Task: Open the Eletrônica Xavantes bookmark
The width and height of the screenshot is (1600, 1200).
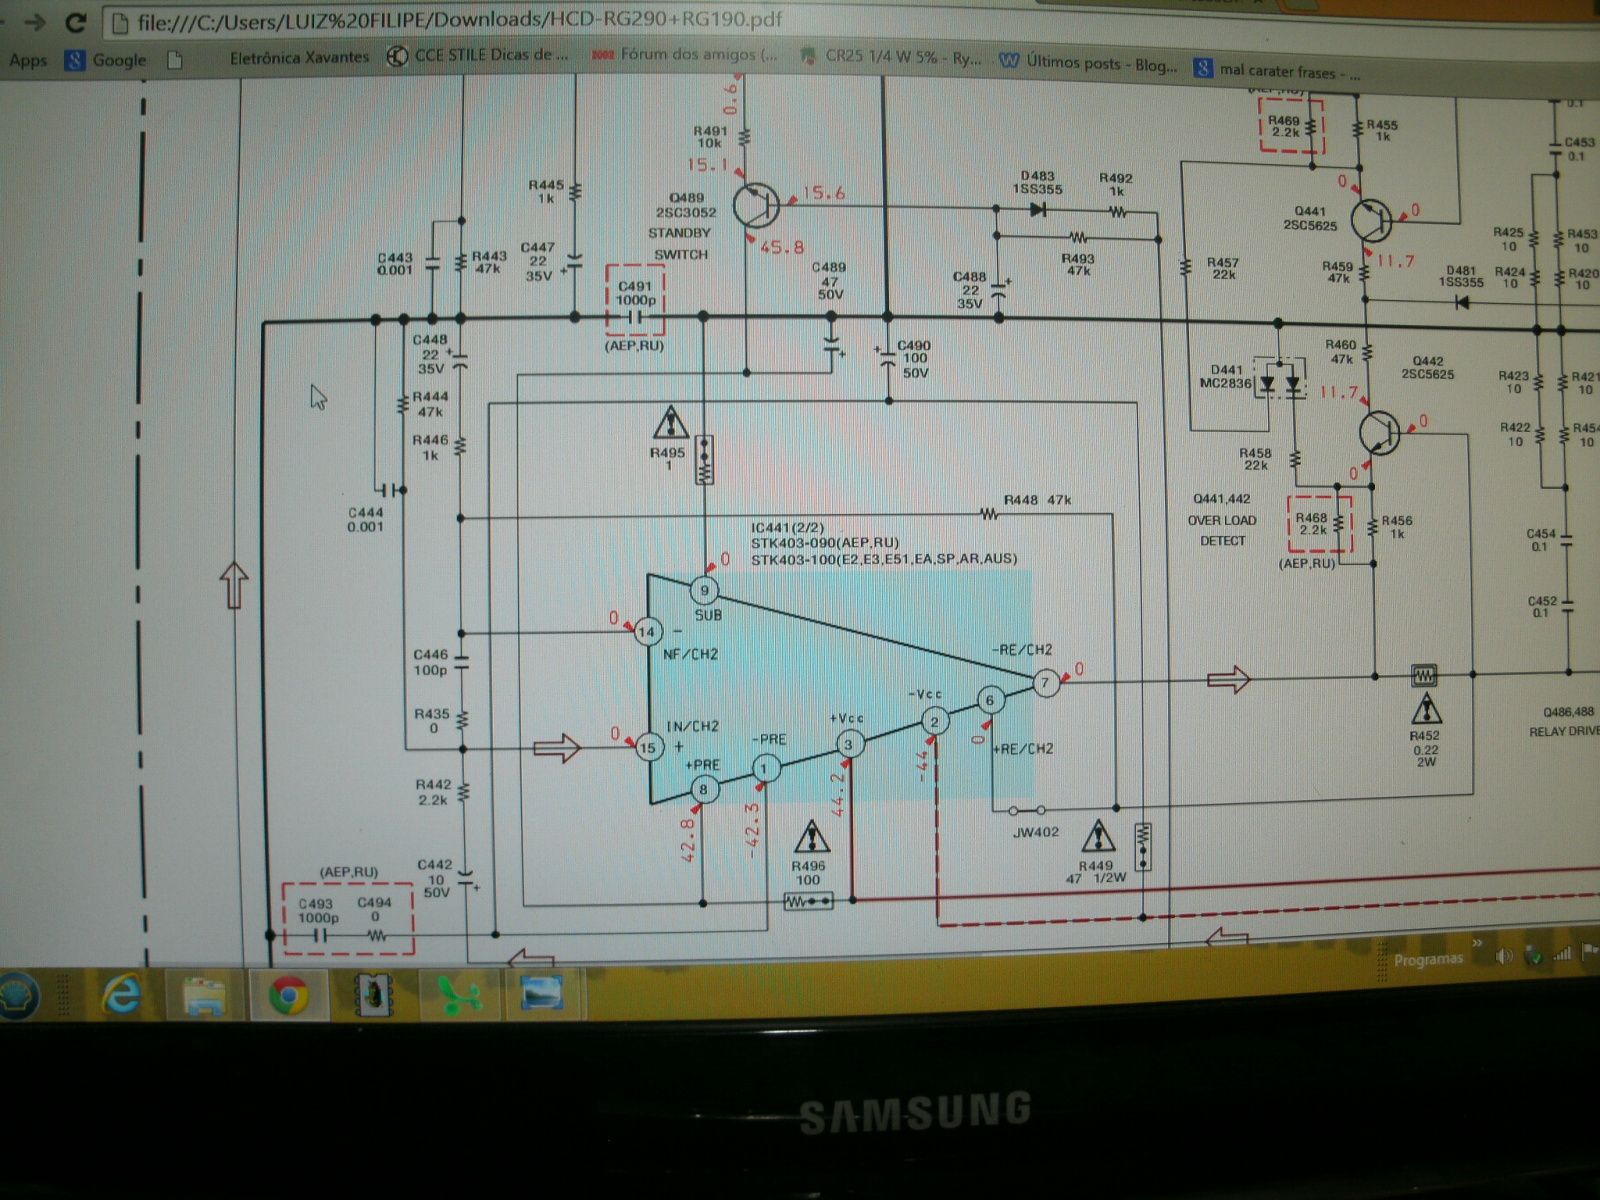Action: click(299, 58)
